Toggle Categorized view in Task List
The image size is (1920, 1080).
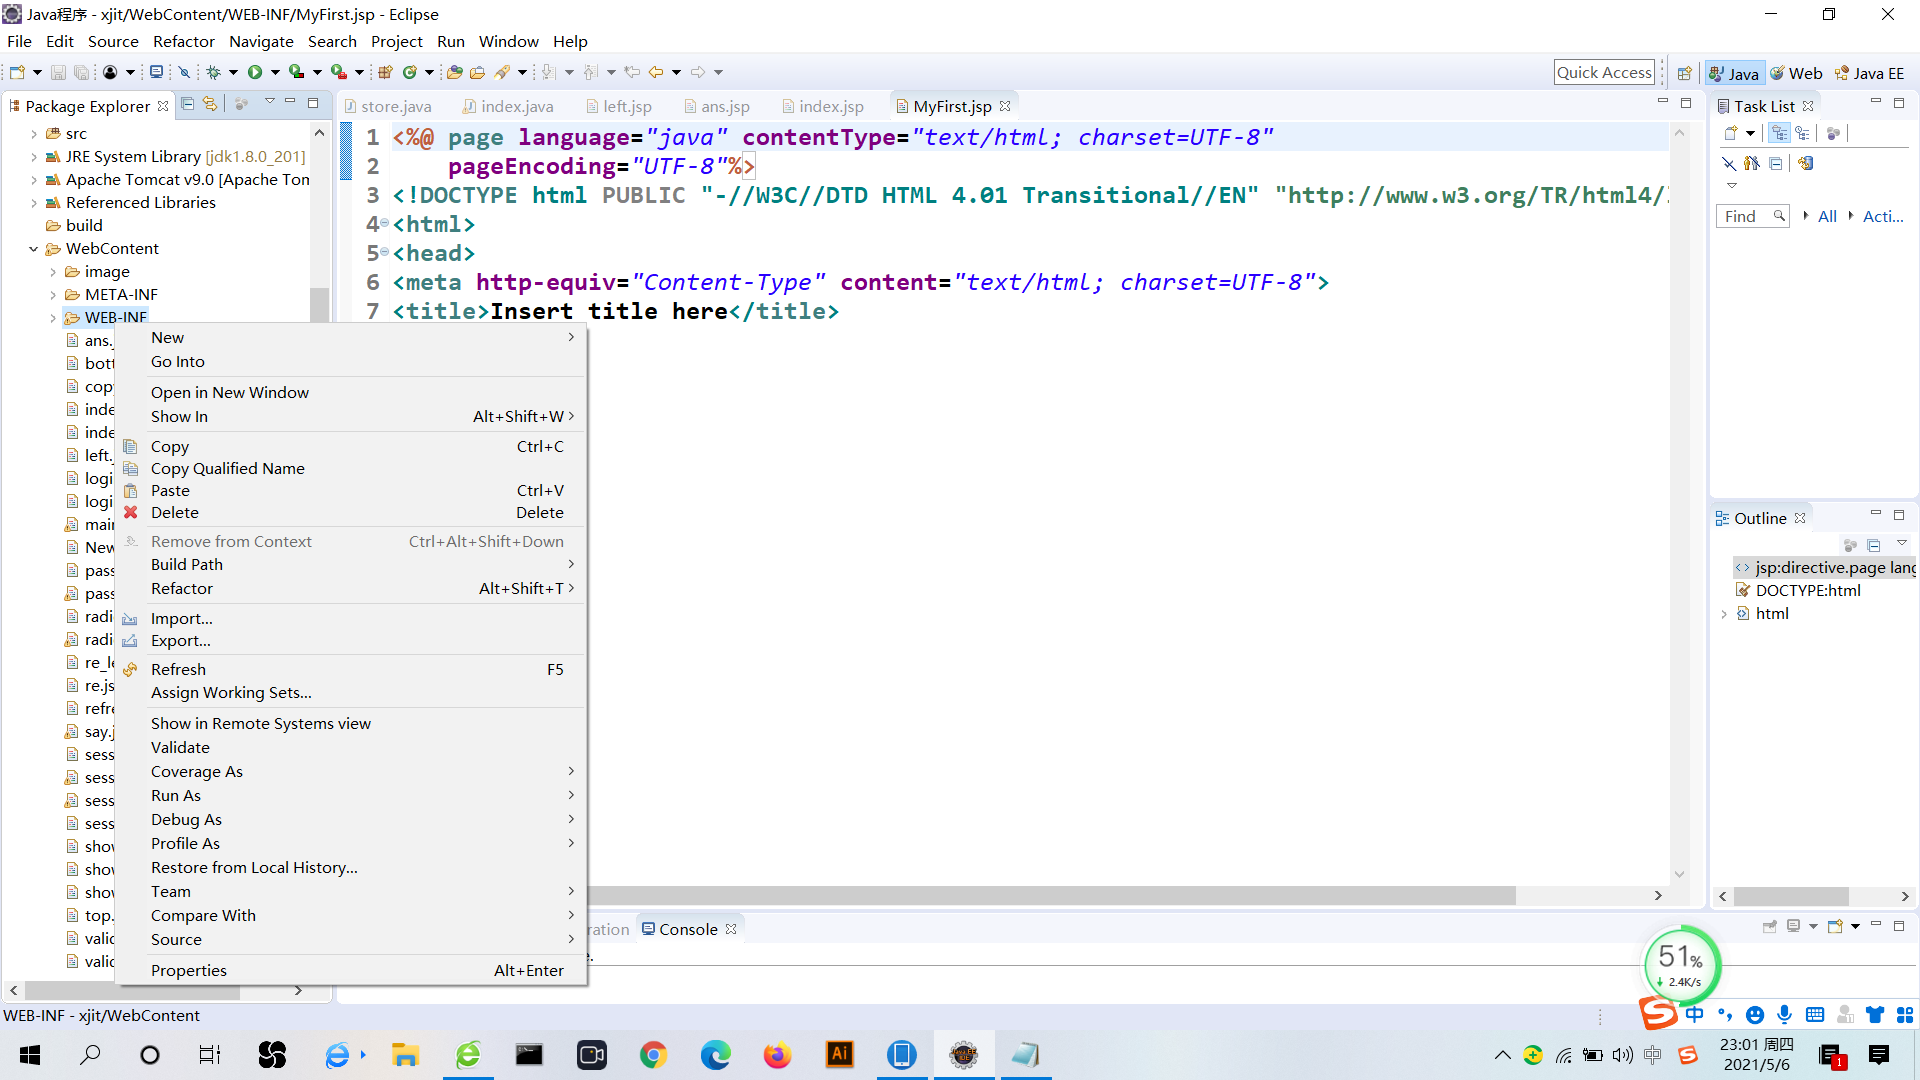(1779, 133)
